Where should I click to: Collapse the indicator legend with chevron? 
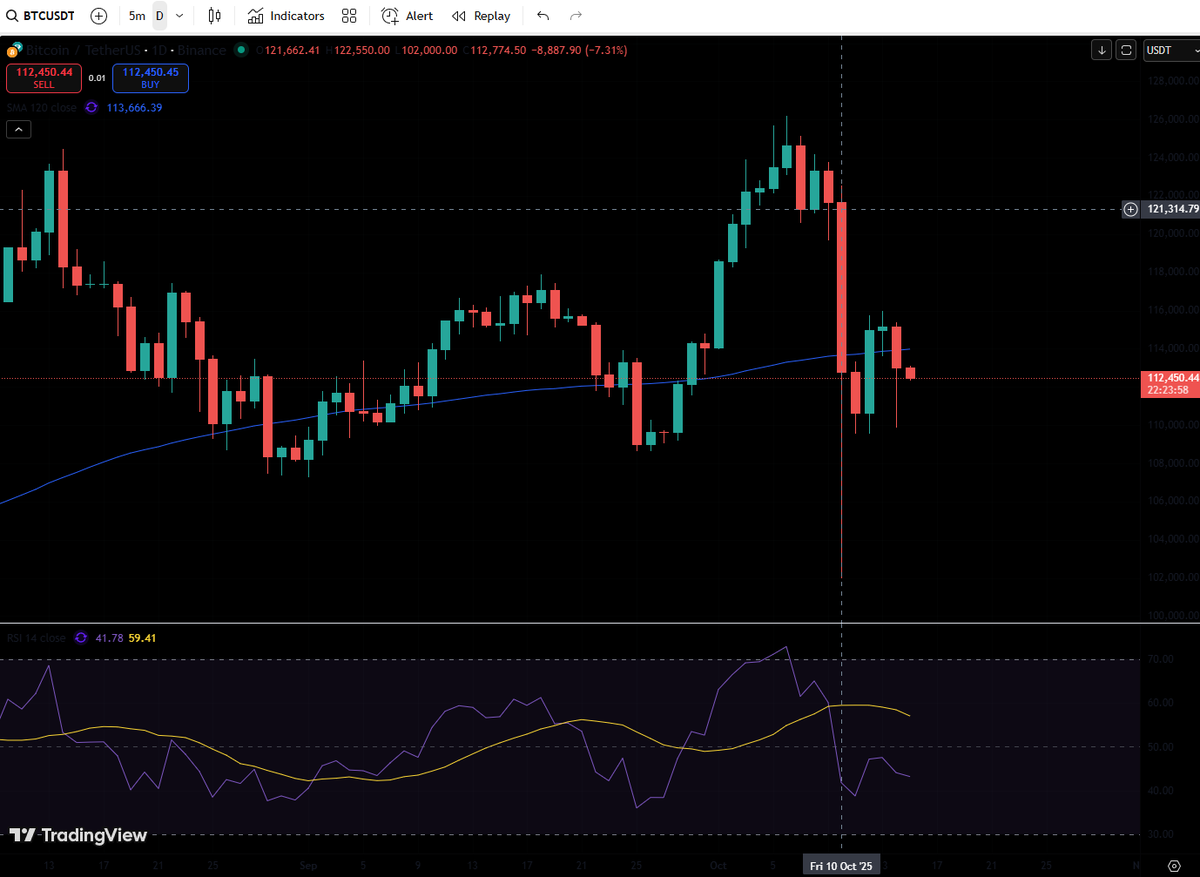pos(19,129)
